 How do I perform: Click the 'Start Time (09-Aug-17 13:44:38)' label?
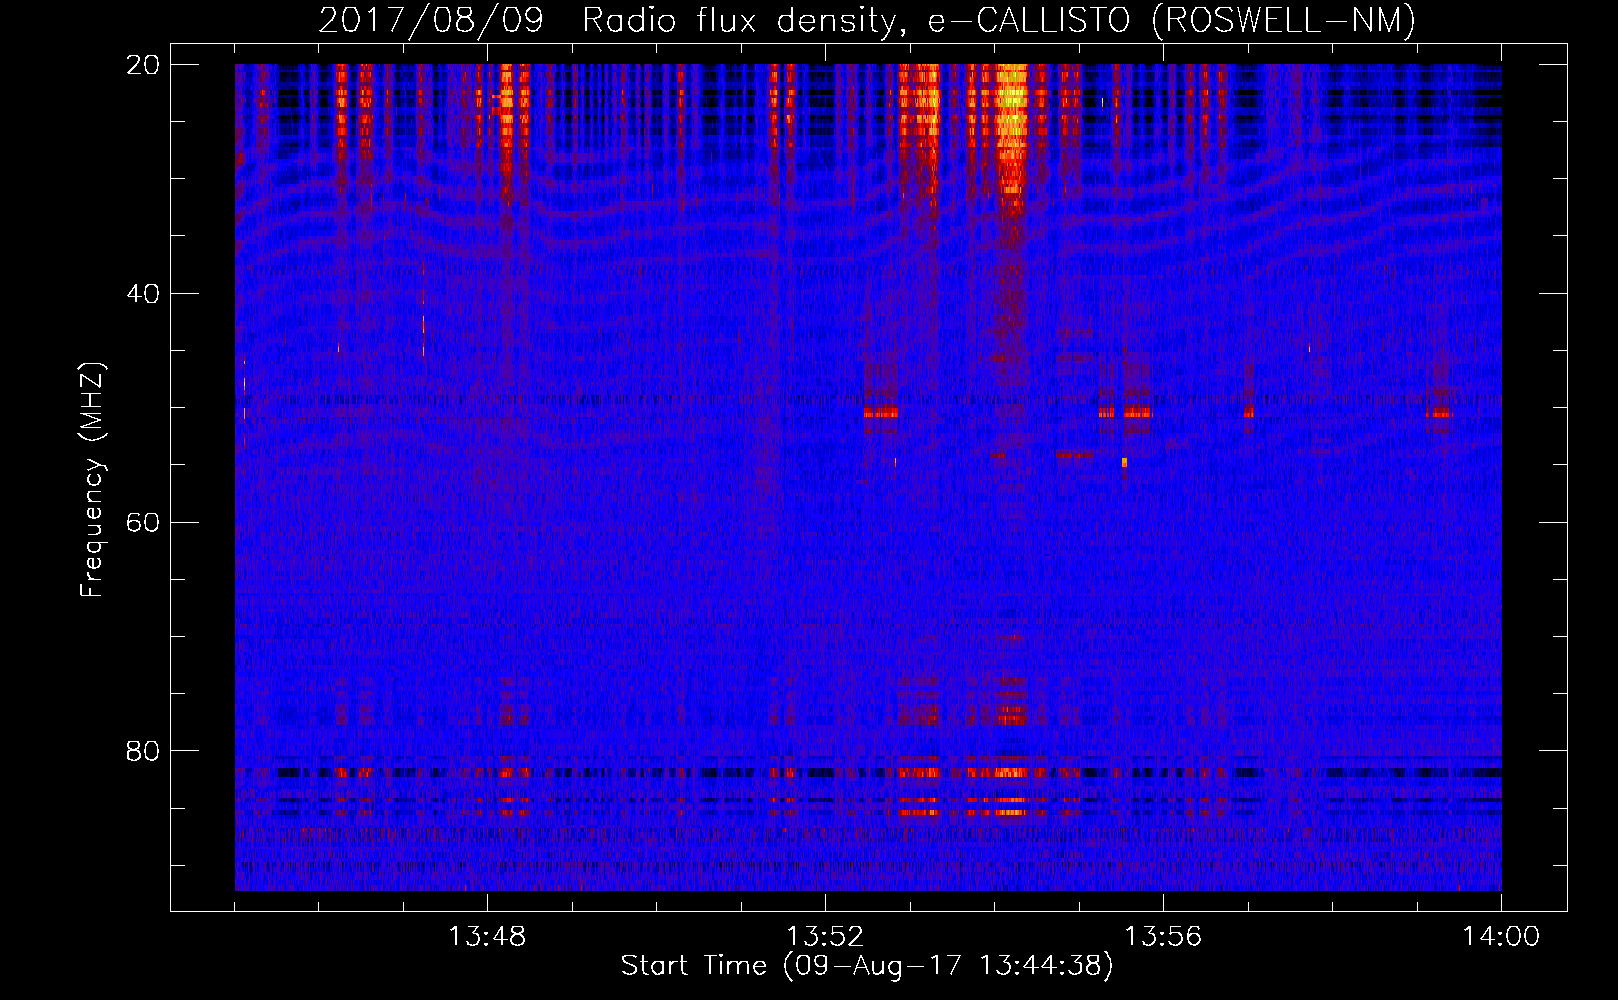pos(867,966)
